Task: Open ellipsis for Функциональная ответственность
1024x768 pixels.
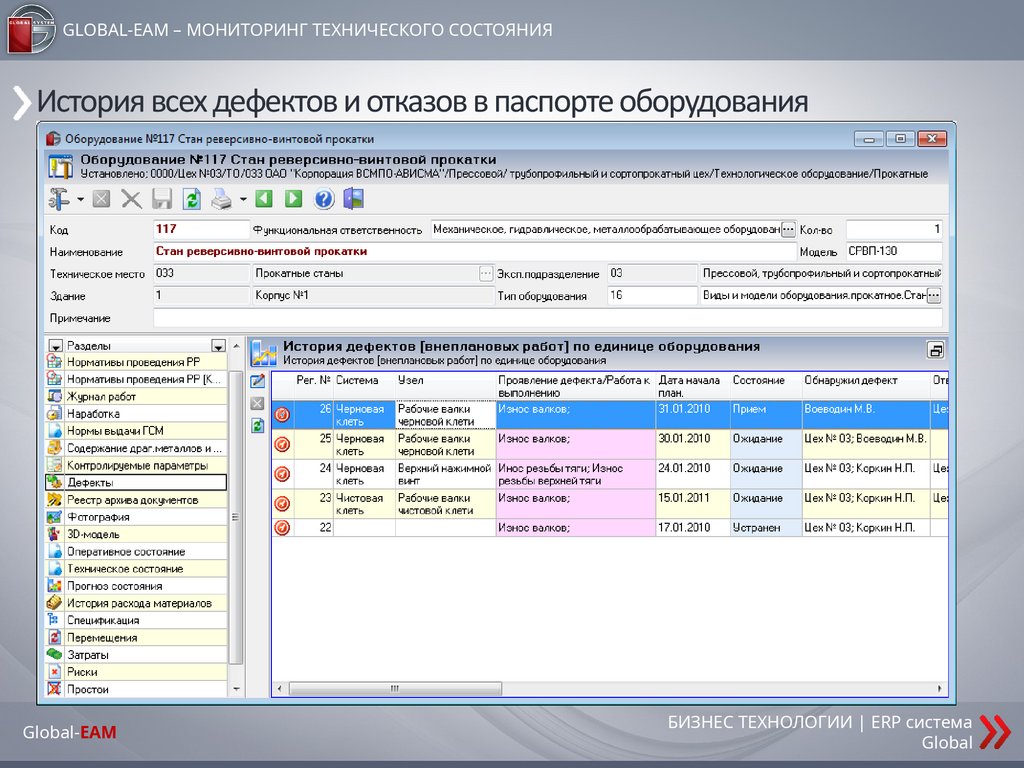Action: pos(789,230)
